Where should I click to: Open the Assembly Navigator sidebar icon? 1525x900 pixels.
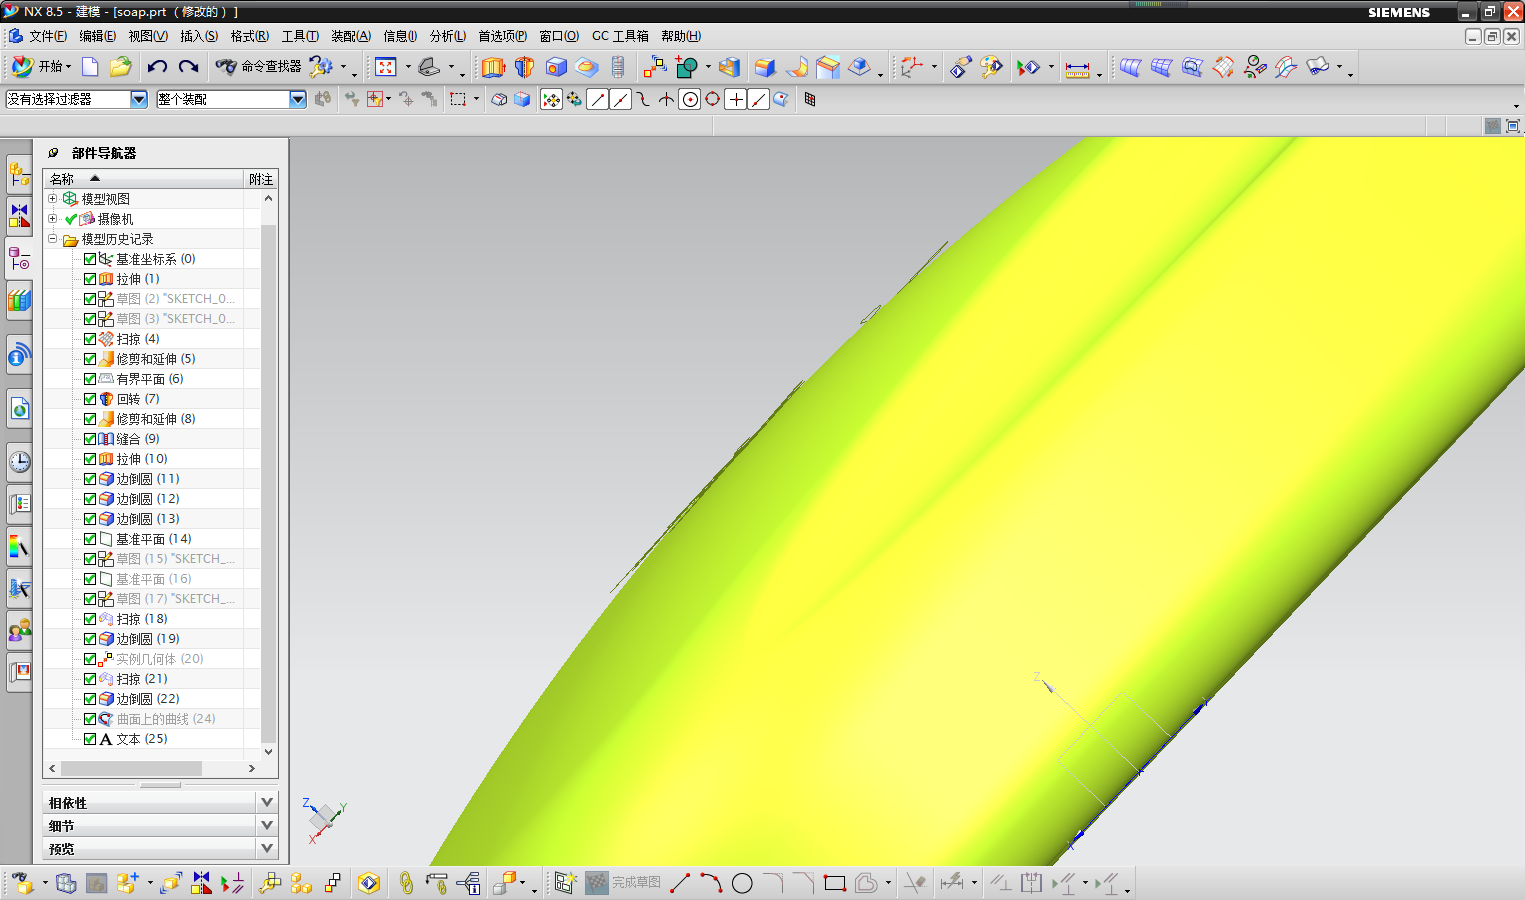pyautogui.click(x=19, y=175)
